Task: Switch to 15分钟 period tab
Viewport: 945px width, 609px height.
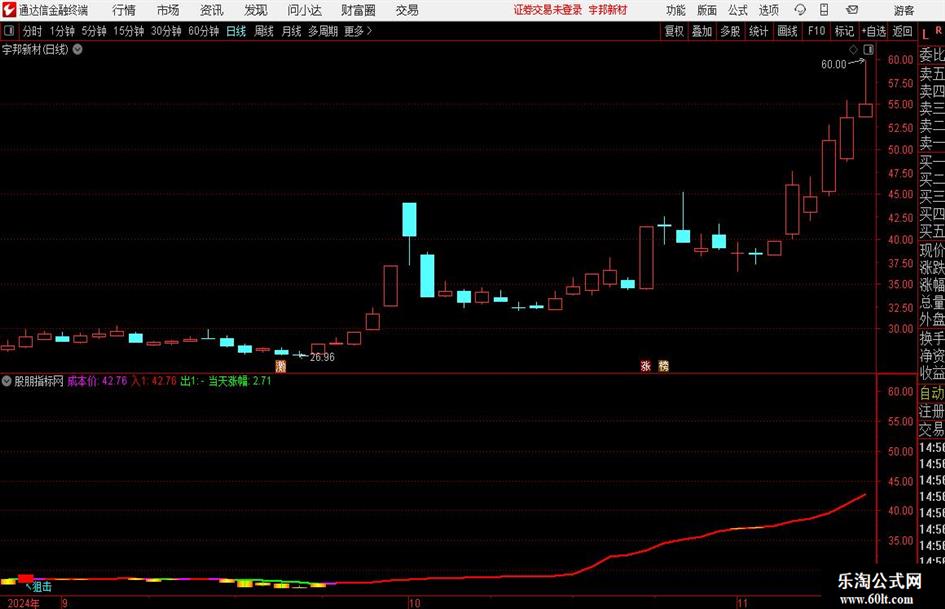Action: pos(129,31)
